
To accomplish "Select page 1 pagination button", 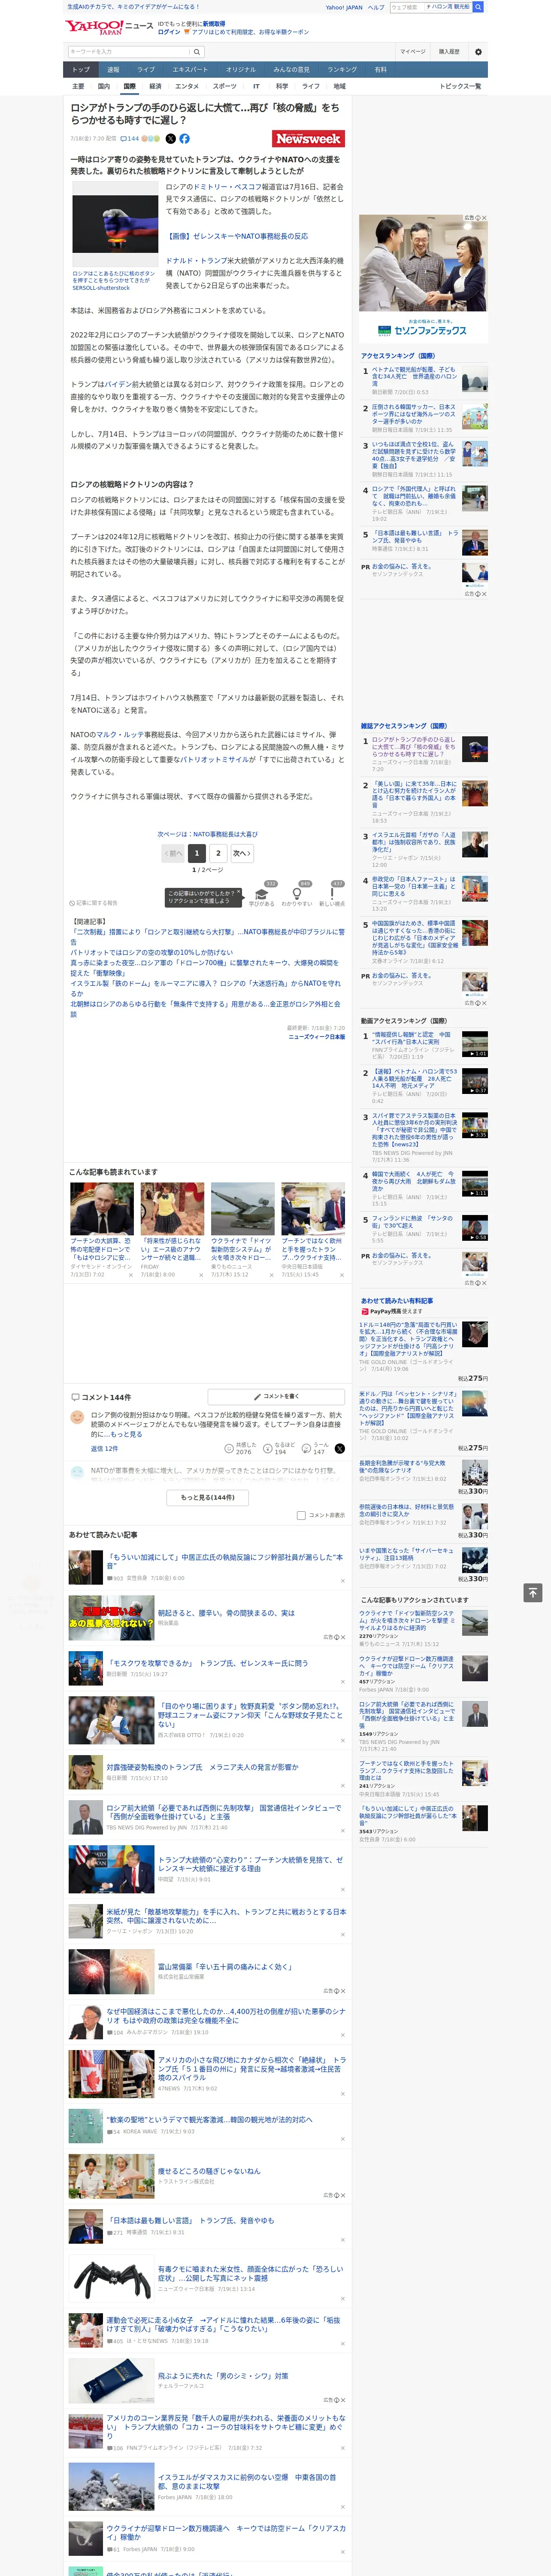I will click(197, 853).
